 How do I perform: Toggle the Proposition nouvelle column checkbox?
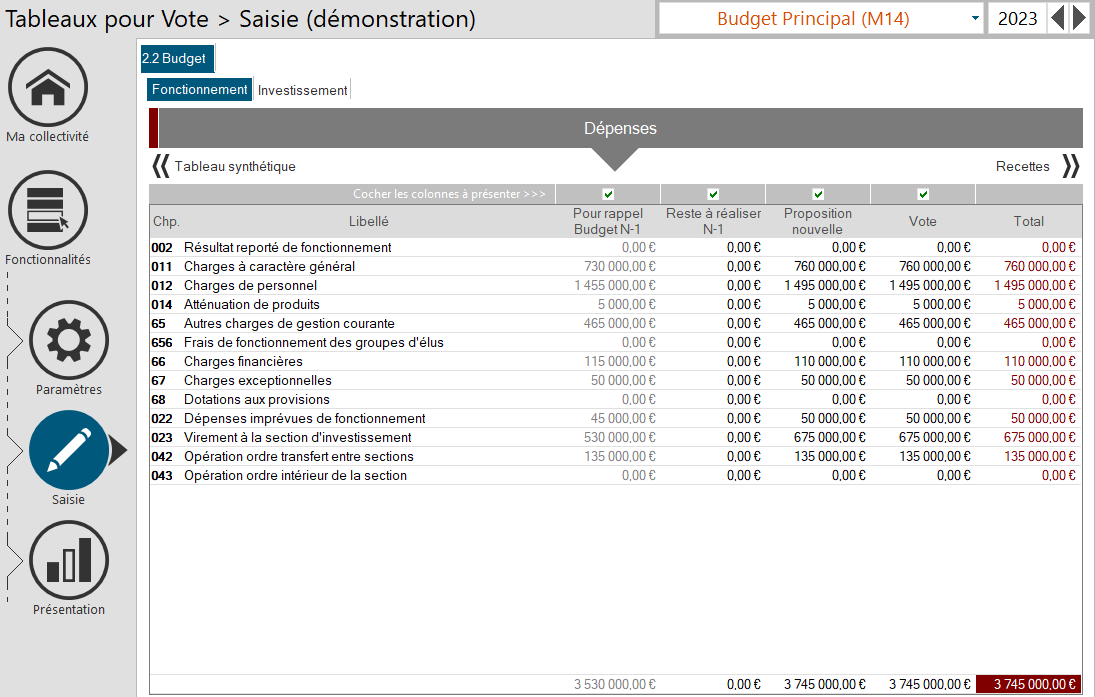coord(818,194)
